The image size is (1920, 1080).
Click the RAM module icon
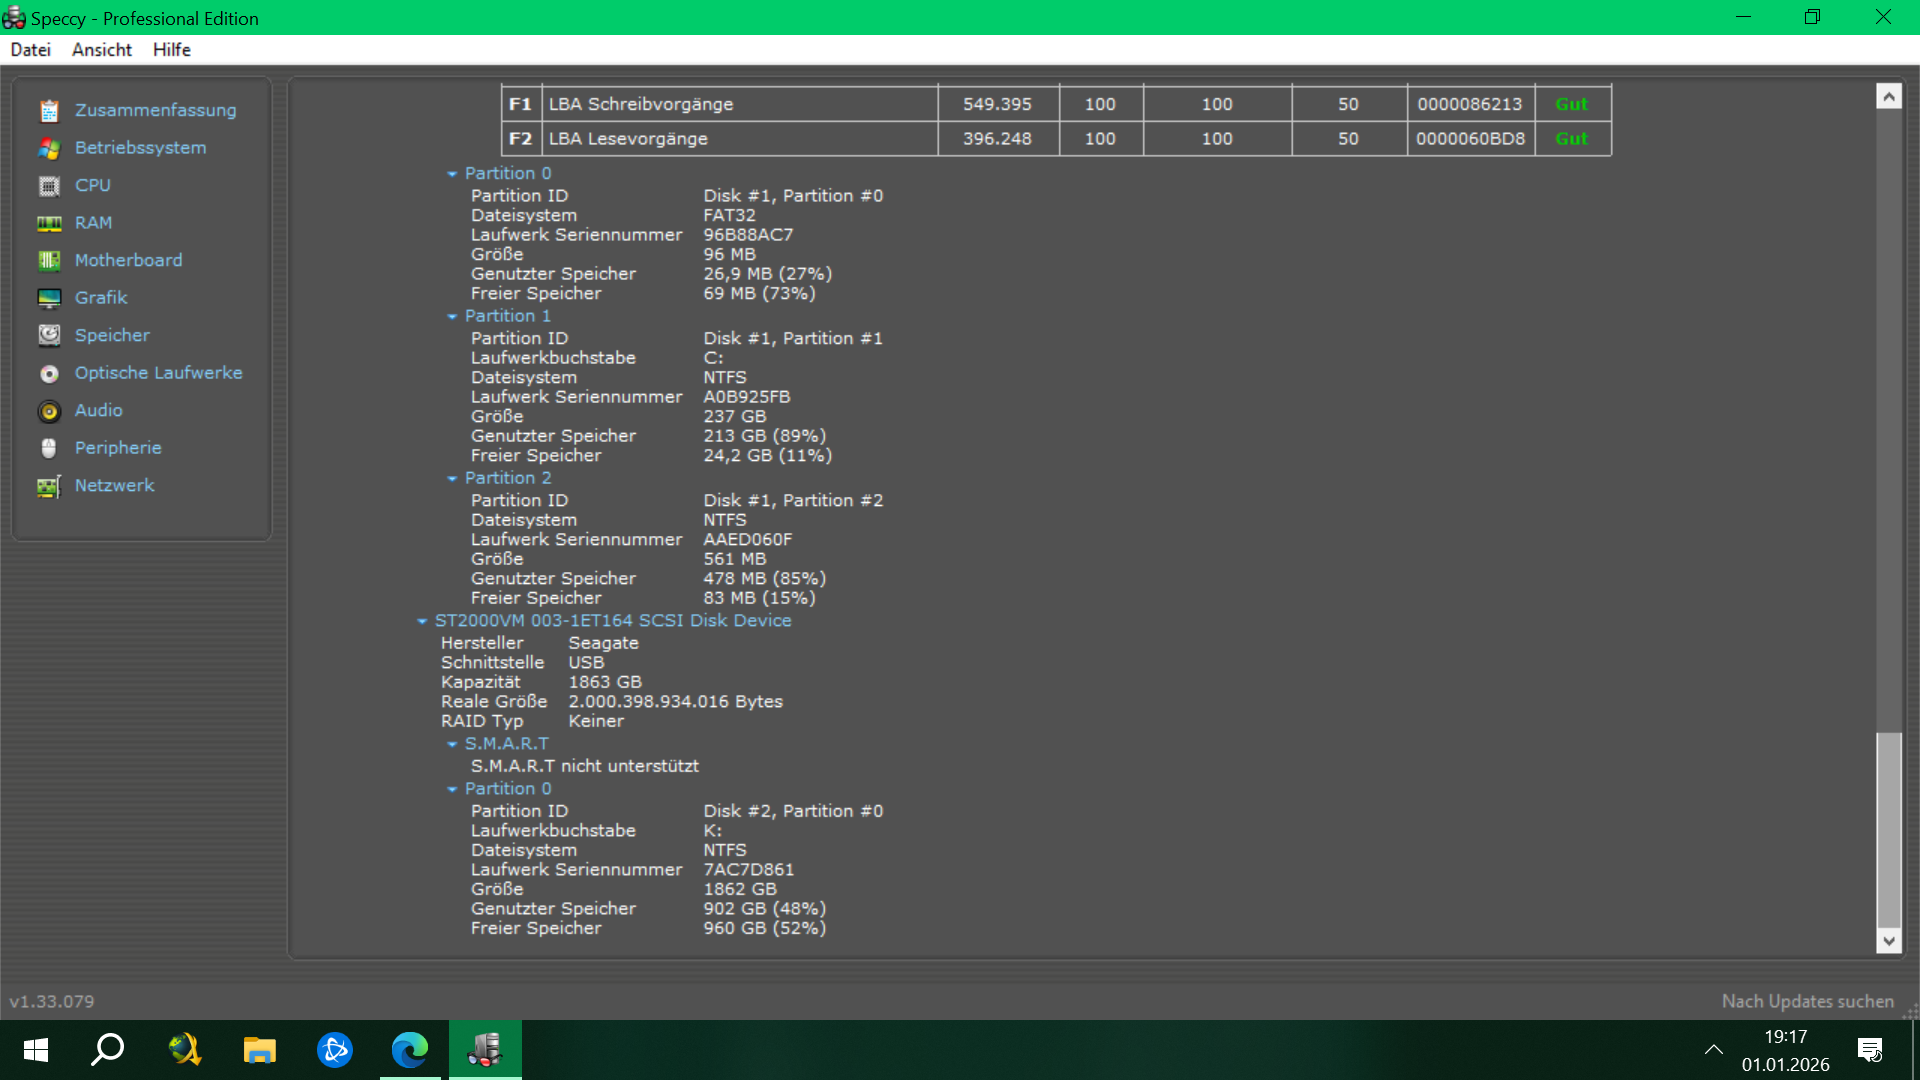[49, 223]
